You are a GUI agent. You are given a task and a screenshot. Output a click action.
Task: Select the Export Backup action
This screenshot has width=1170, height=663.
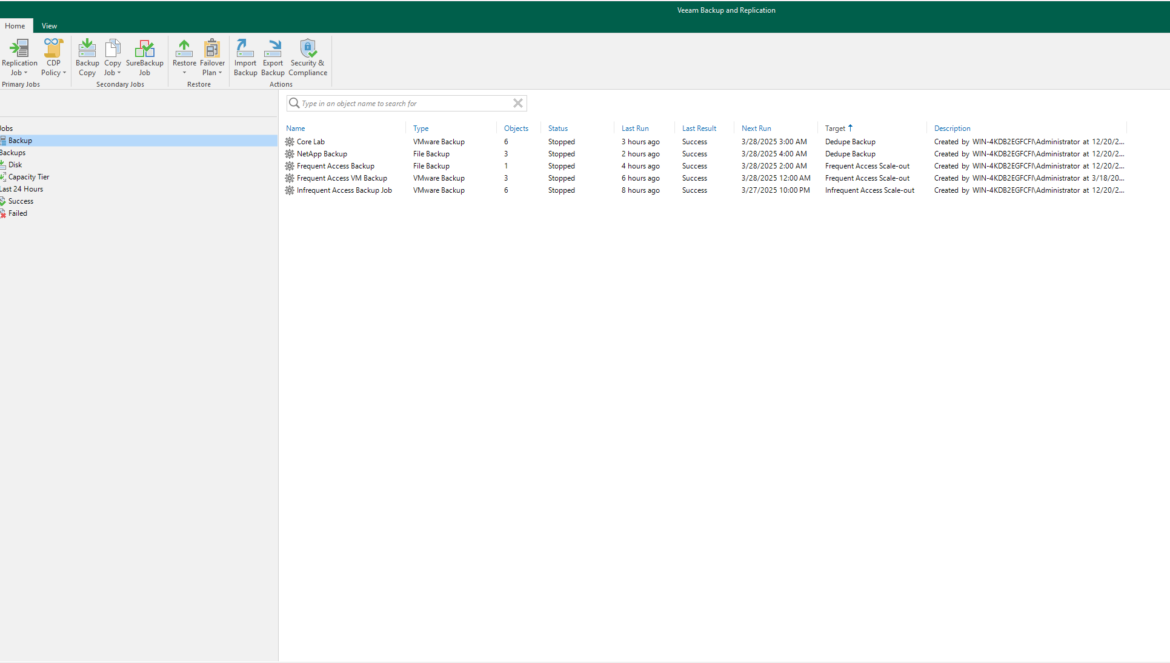pos(272,57)
